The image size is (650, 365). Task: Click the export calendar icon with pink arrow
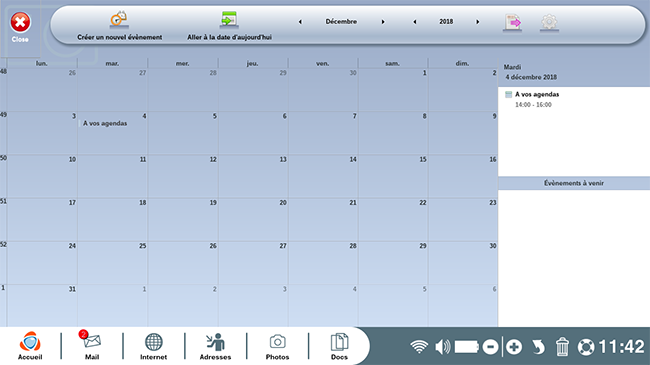click(x=513, y=22)
